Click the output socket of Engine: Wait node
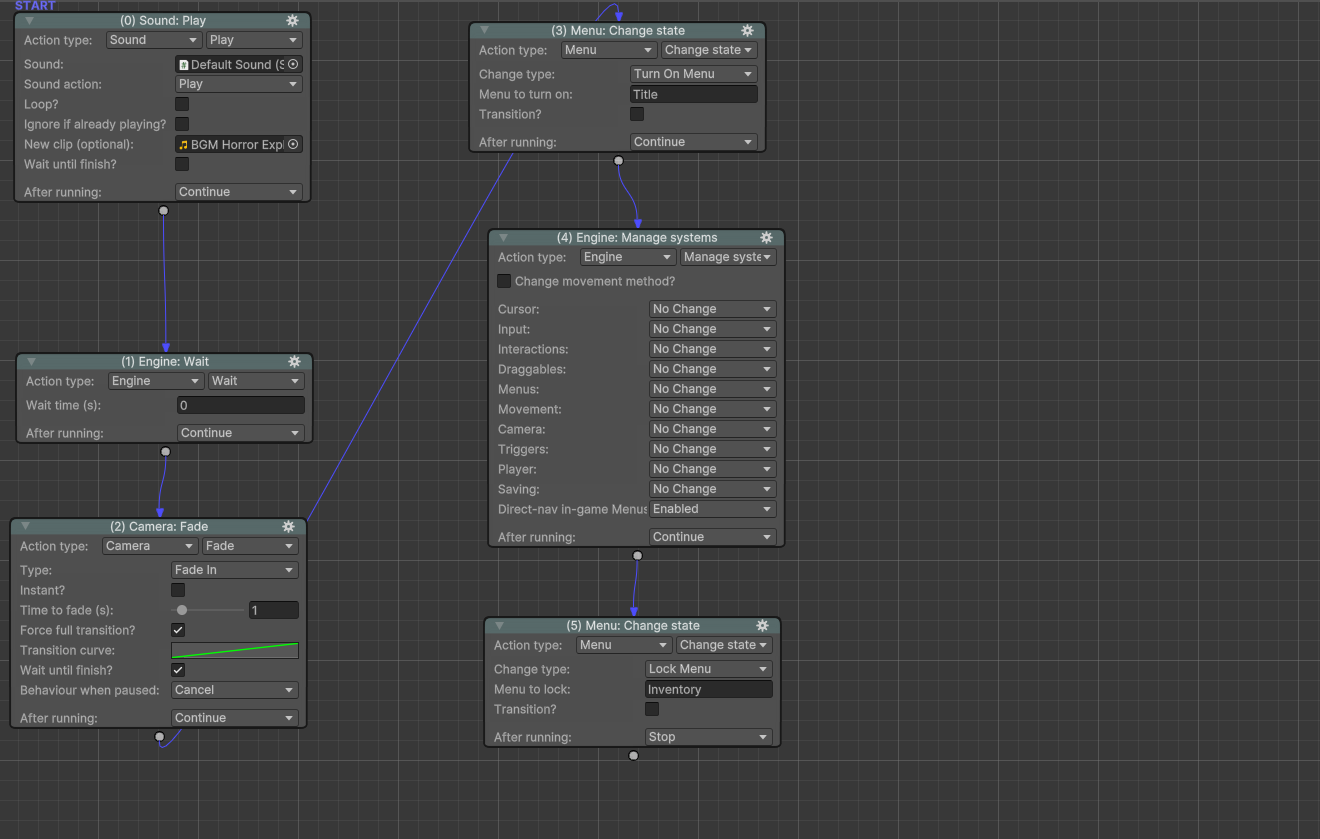The height and width of the screenshot is (839, 1320). (x=165, y=451)
